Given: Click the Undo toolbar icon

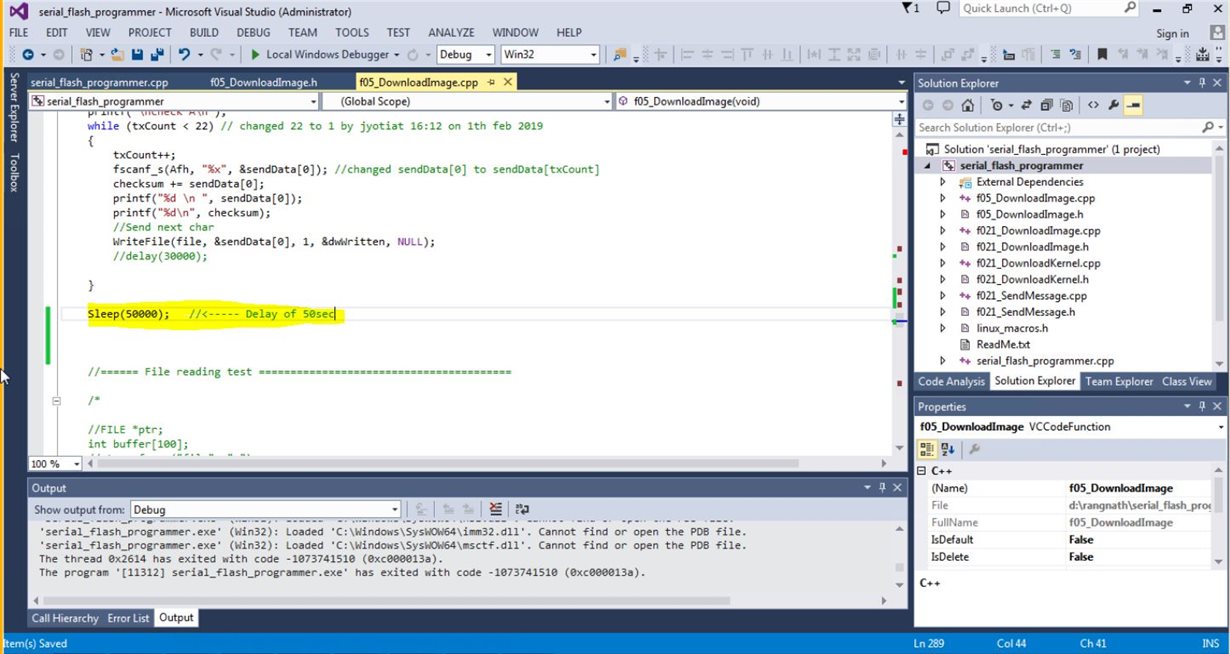Looking at the screenshot, I should [186, 55].
